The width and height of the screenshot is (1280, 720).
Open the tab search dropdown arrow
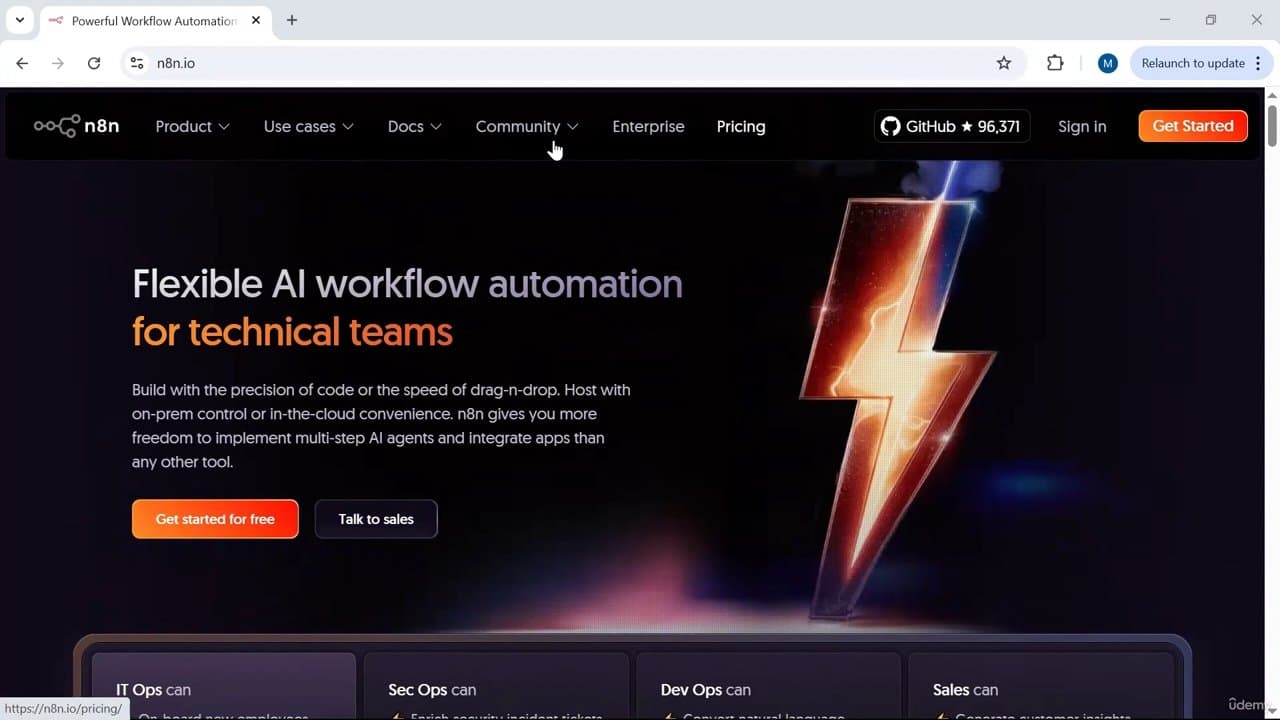click(x=19, y=20)
